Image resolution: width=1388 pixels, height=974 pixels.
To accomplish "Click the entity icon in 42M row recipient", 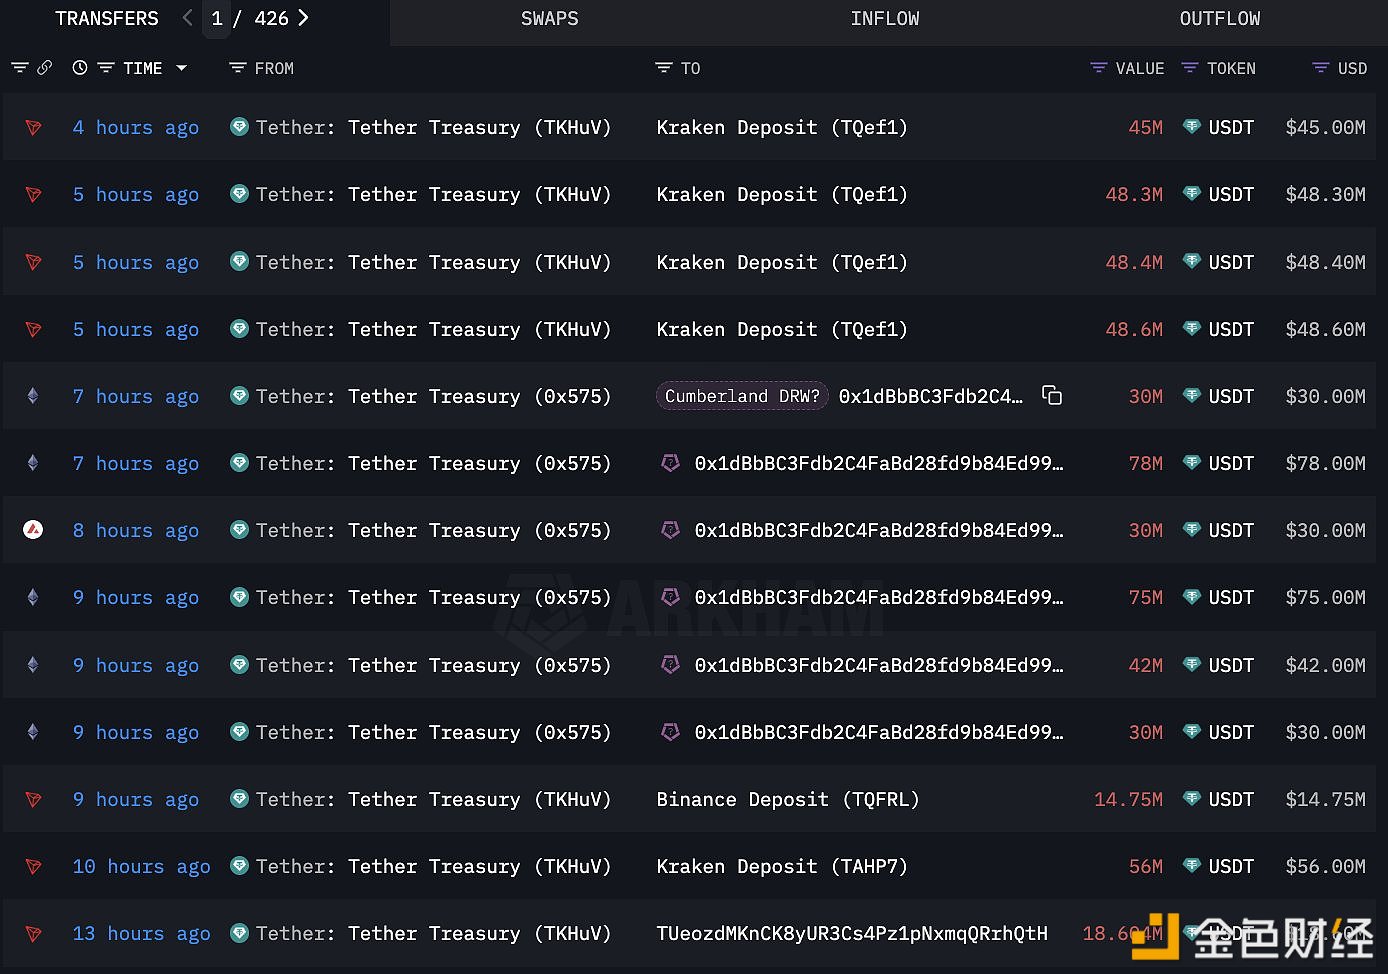I will coord(670,664).
